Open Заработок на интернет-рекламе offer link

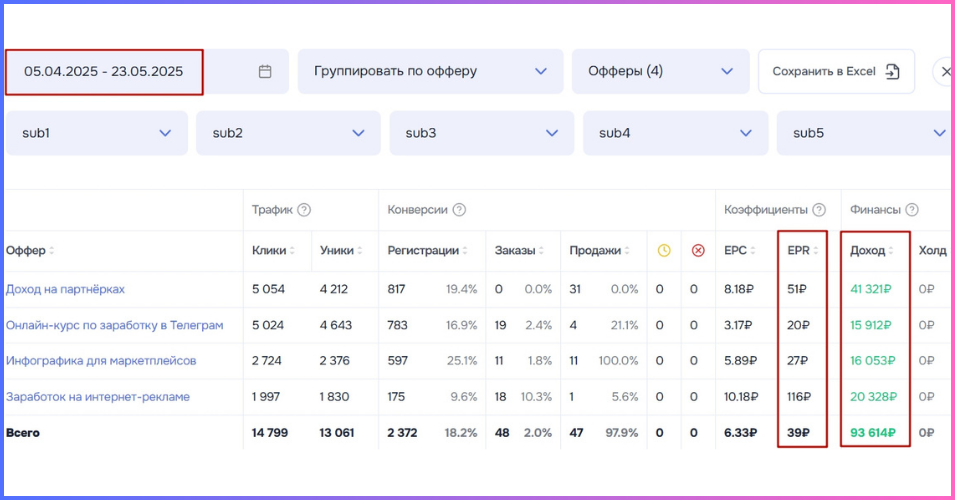(x=98, y=396)
